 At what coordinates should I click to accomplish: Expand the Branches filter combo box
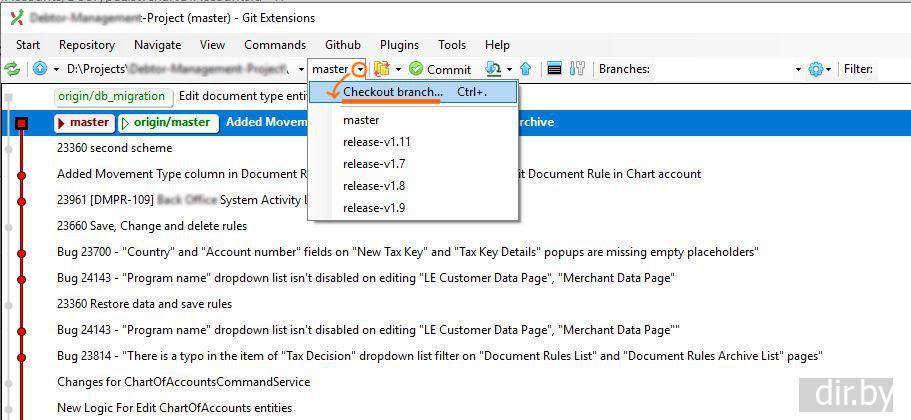coord(798,69)
